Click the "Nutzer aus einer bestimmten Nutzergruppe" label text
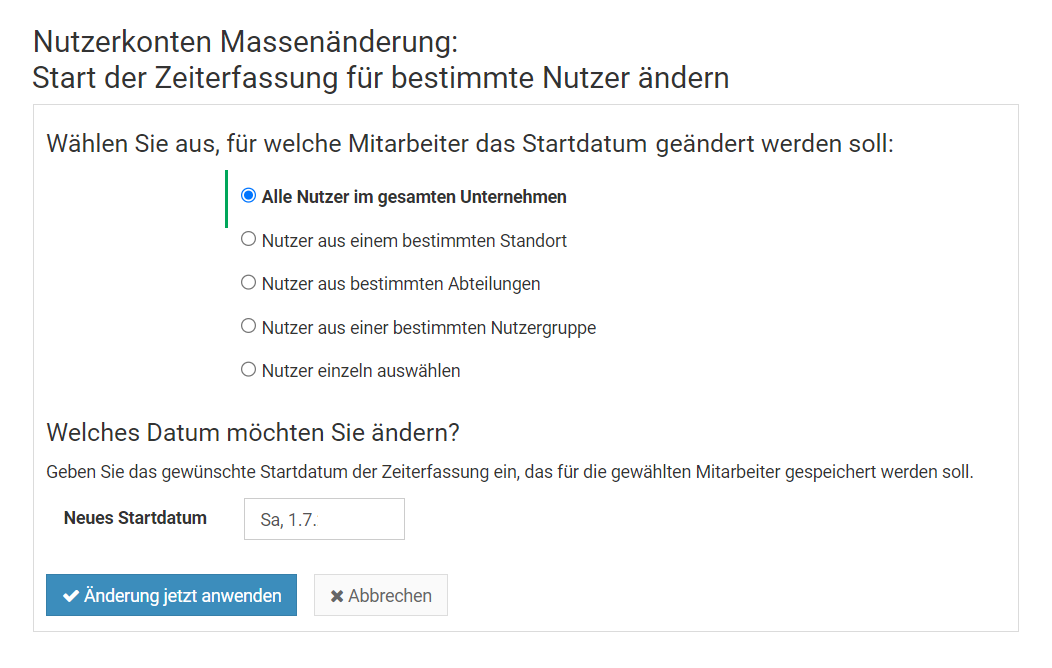Screen dimensions: 1052x668 click(429, 327)
